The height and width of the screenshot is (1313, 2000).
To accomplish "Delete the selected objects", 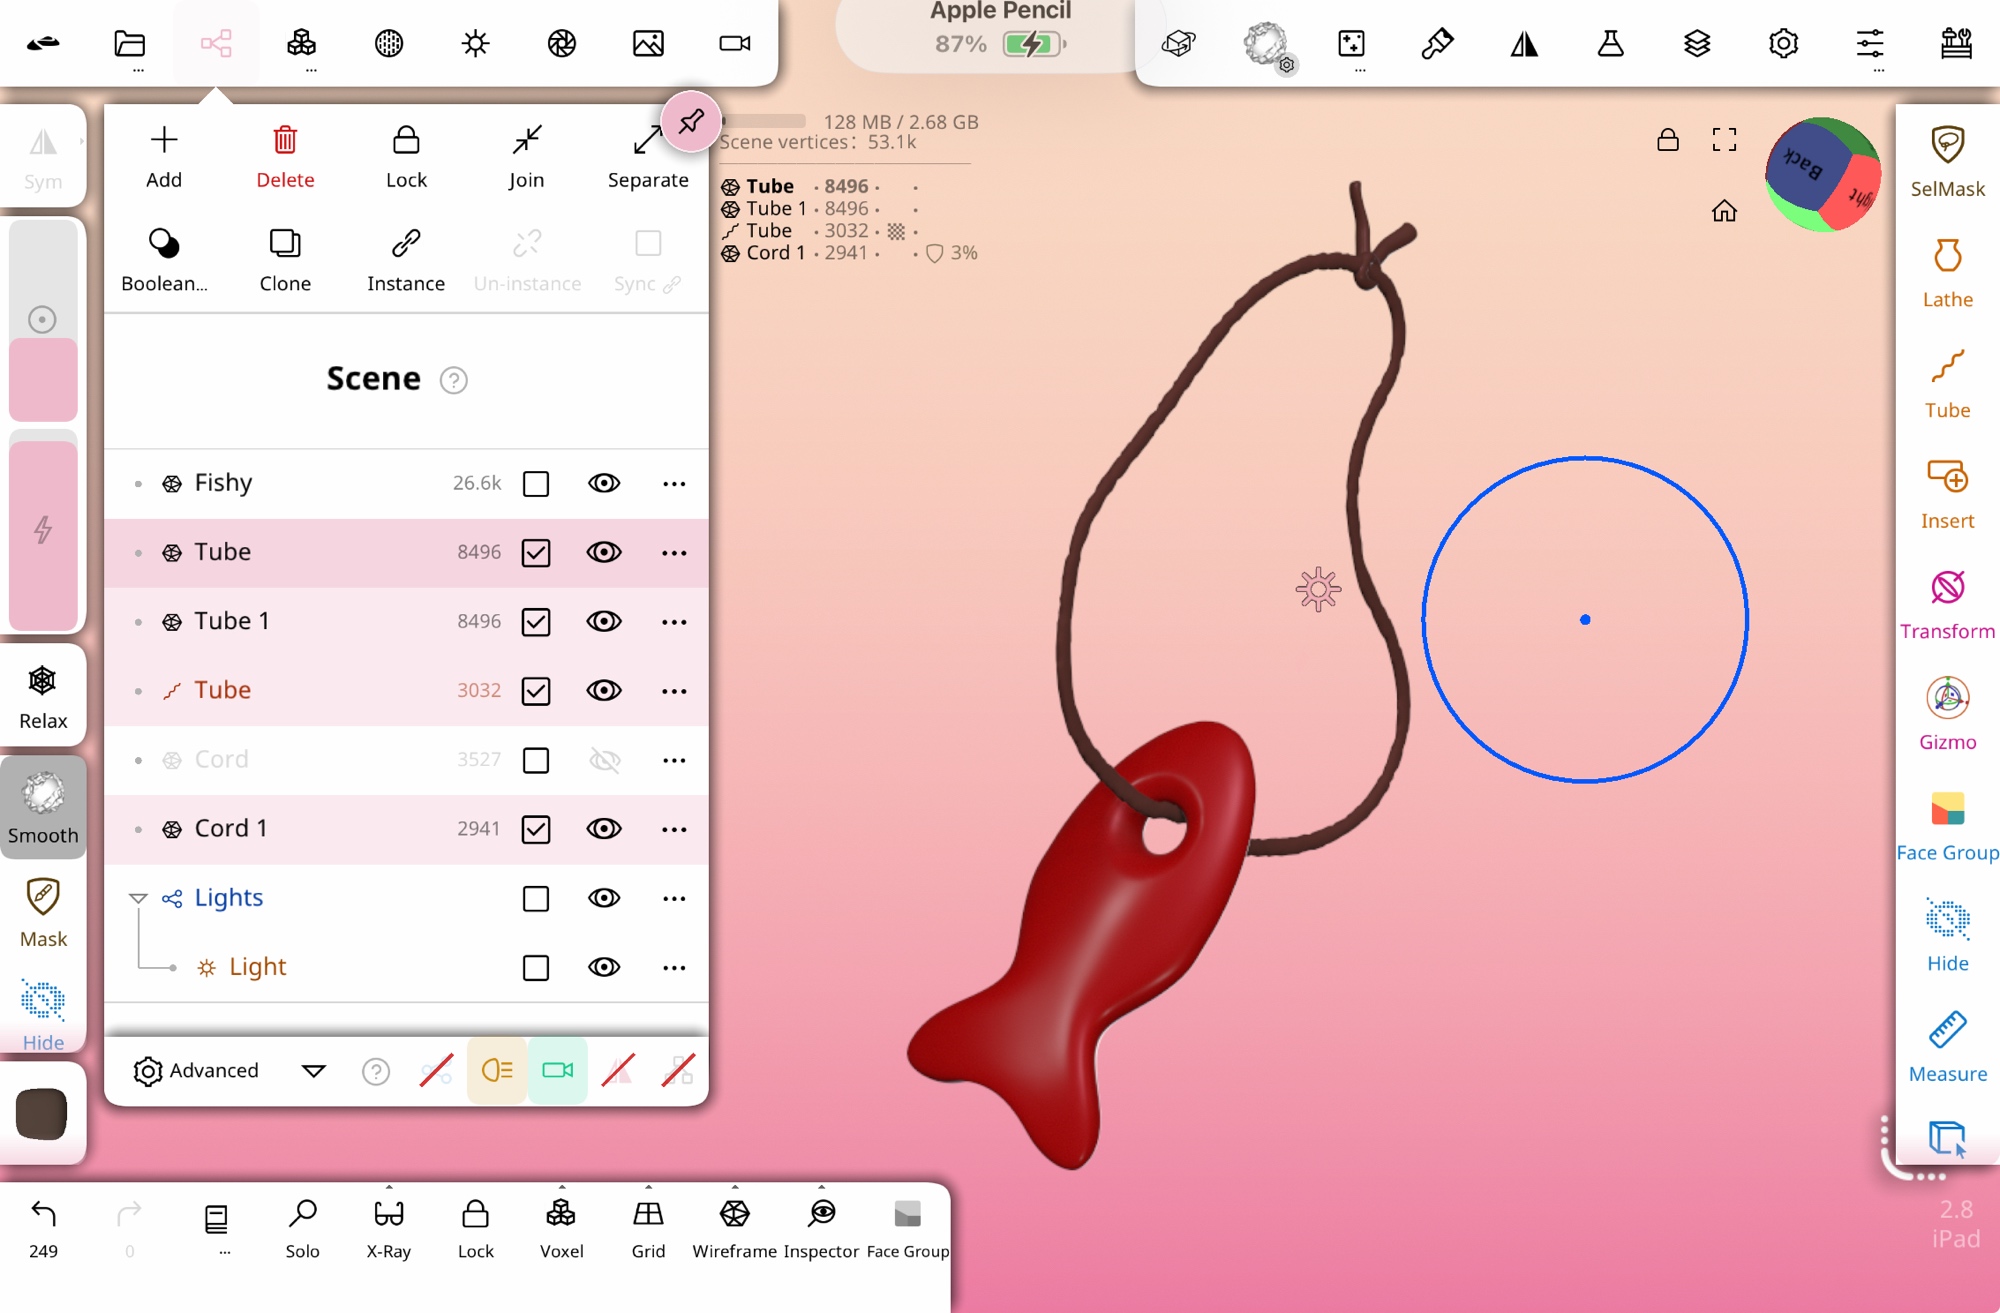I will pyautogui.click(x=285, y=155).
